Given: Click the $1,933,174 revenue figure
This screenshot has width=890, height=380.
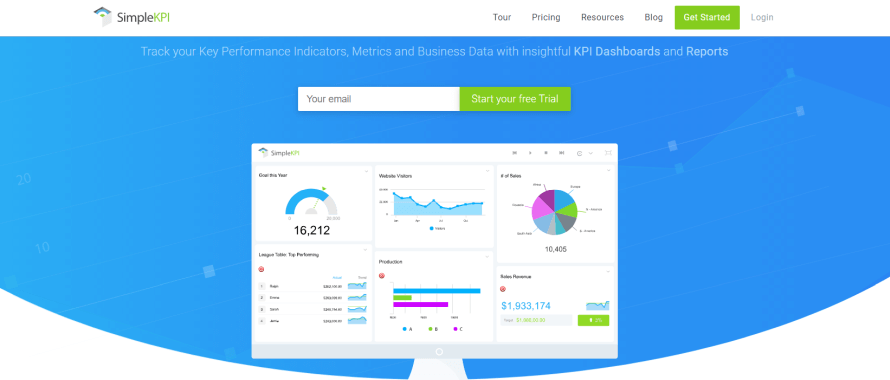Looking at the screenshot, I should click(x=526, y=306).
